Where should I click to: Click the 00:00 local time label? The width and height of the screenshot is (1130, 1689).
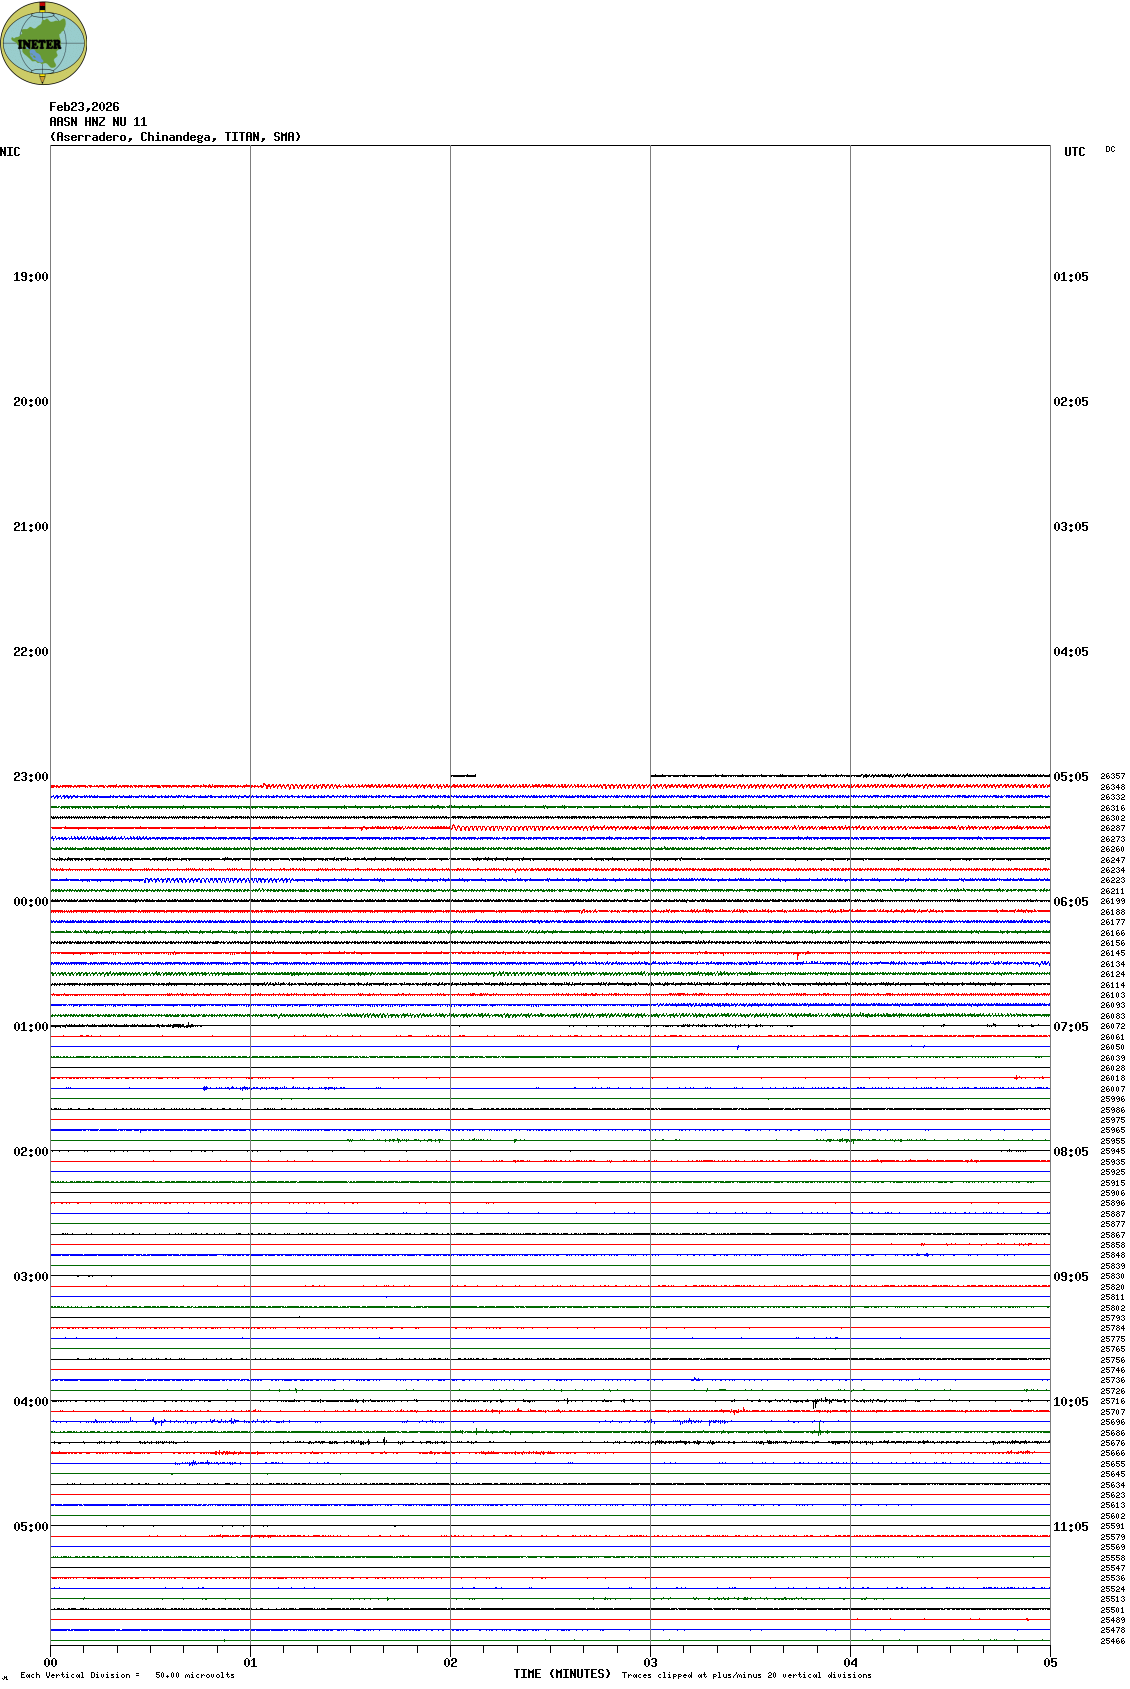tap(30, 902)
